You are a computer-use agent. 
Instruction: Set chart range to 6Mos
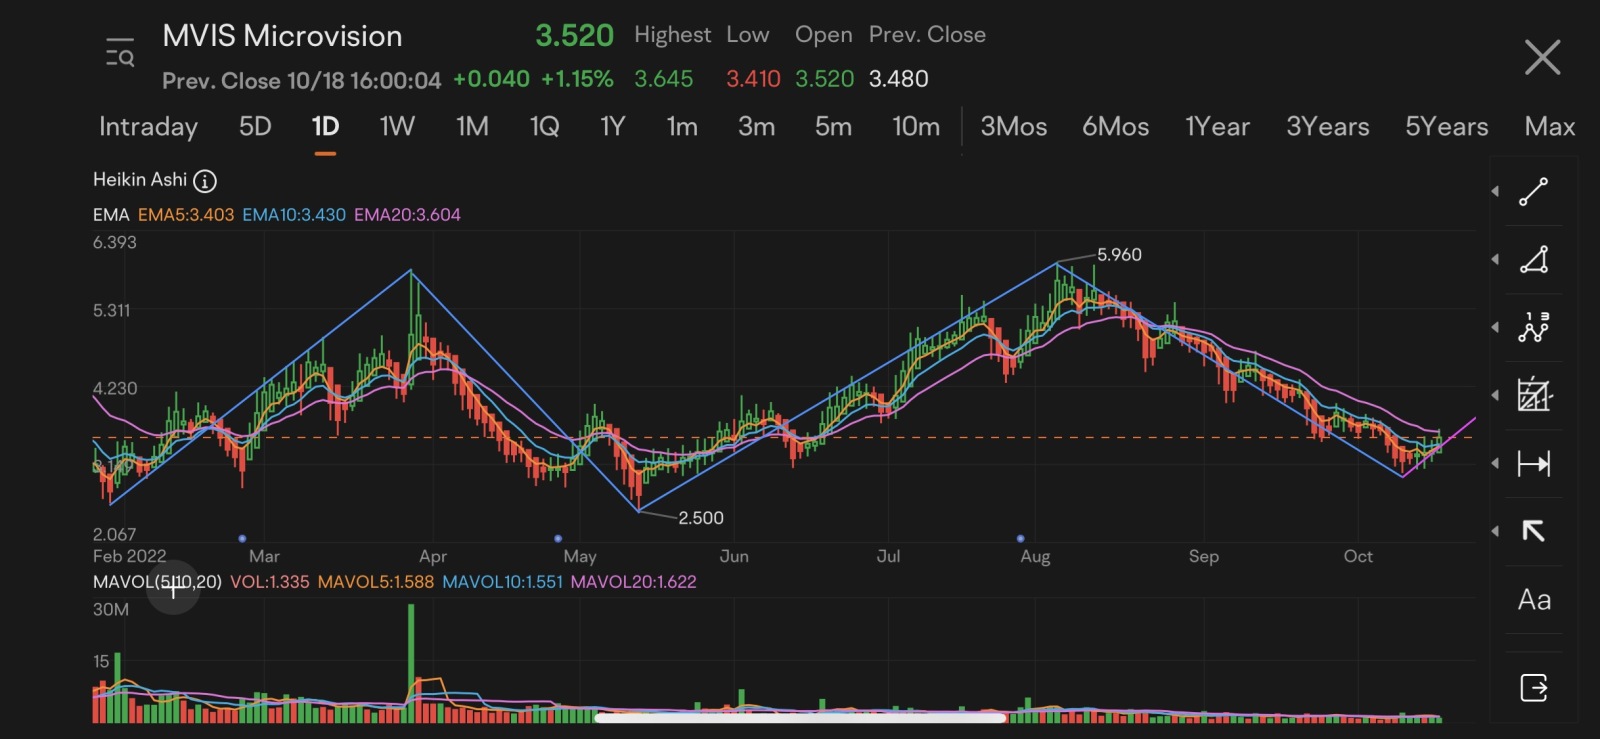tap(1115, 126)
